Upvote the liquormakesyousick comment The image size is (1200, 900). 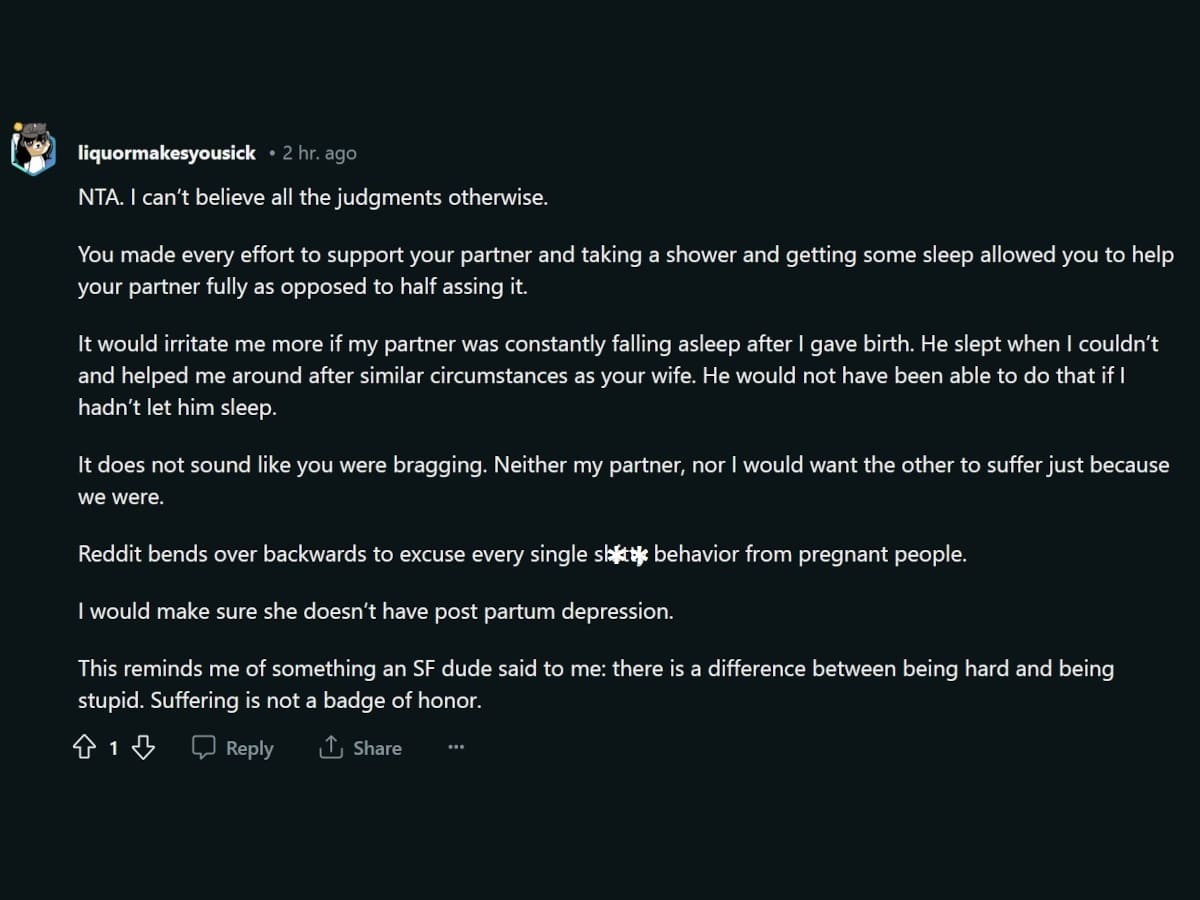85,748
